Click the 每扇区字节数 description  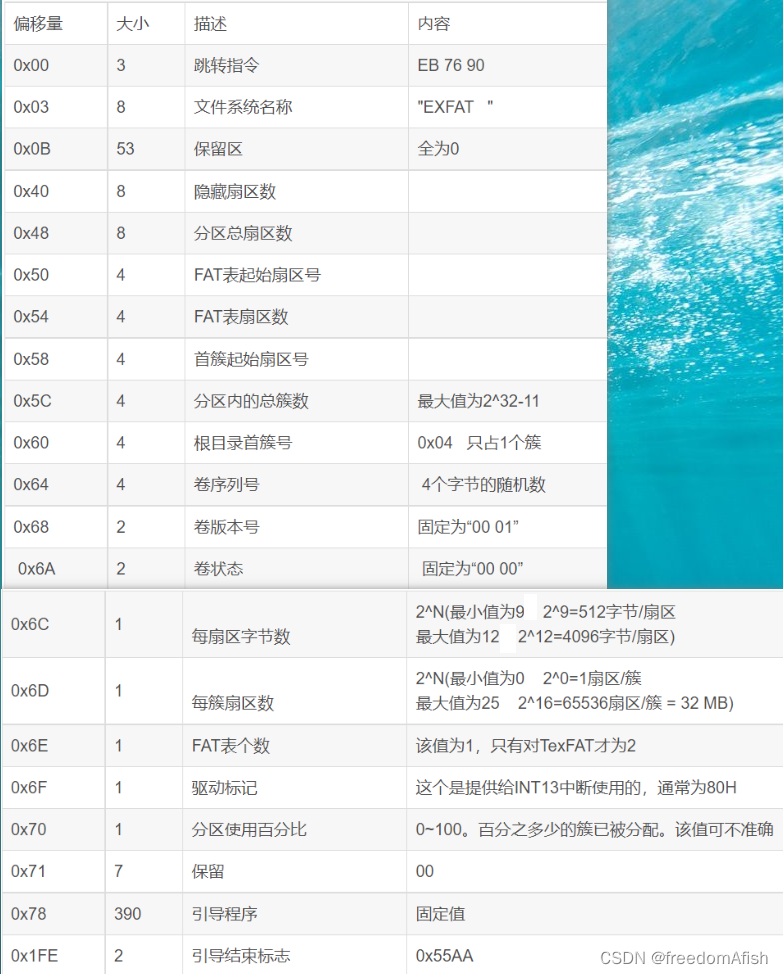(x=241, y=636)
